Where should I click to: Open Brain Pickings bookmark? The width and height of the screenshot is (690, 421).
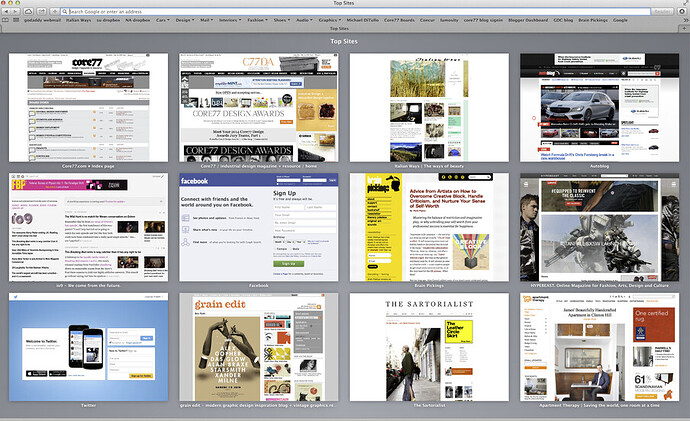point(593,20)
